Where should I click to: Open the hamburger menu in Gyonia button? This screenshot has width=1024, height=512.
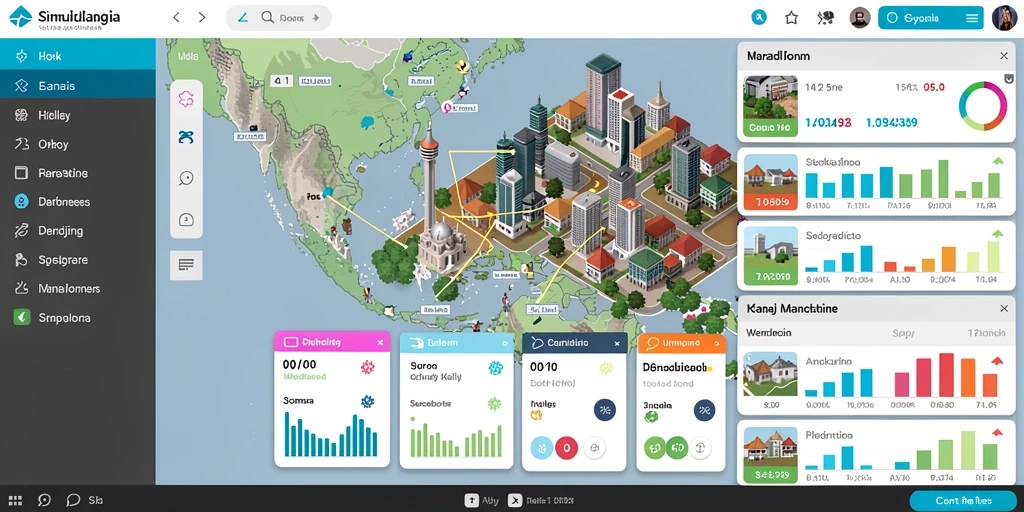point(972,18)
